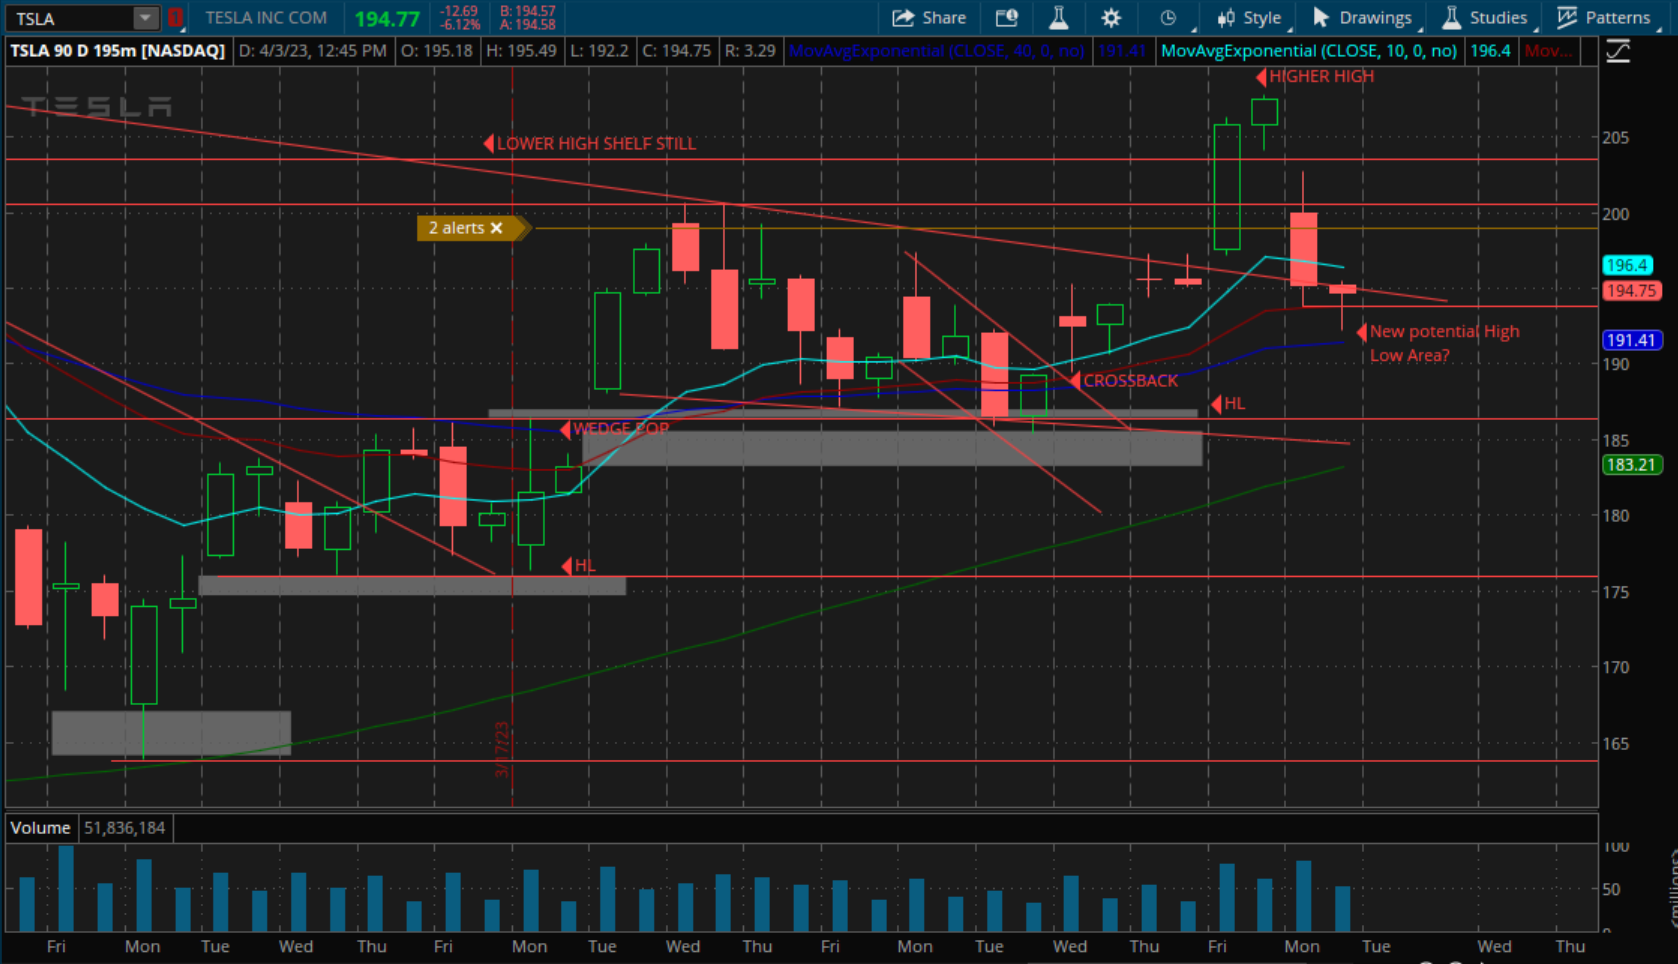Select the CROSSBACK annotation label

(1131, 381)
